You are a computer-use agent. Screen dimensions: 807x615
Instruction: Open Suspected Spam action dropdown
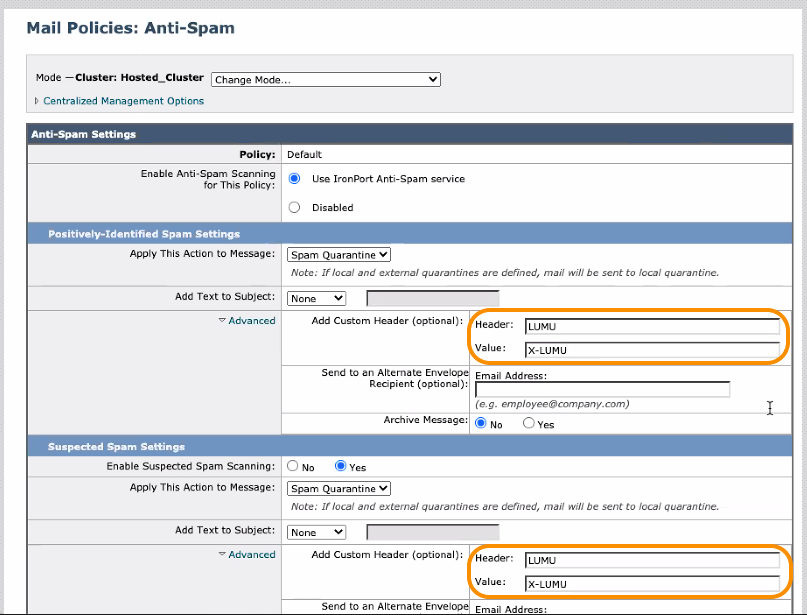[338, 489]
